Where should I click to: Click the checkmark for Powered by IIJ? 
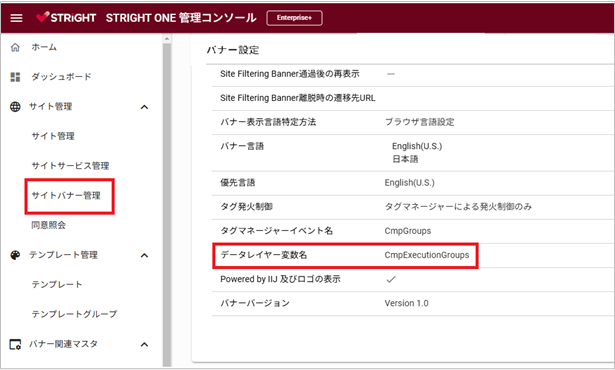[391, 279]
